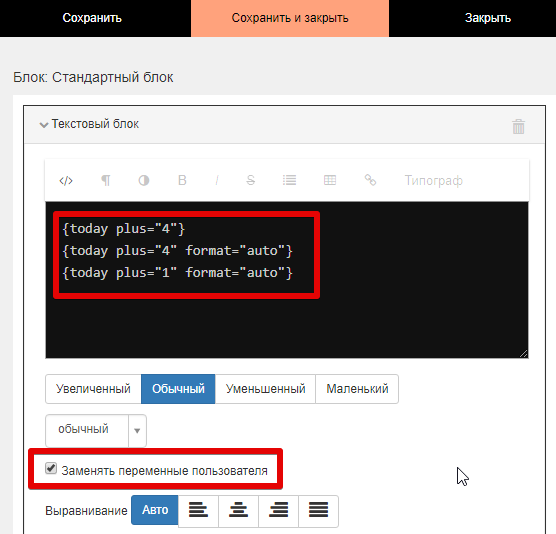The width and height of the screenshot is (556, 534).
Task: Delete the text block with the trash icon
Action: [518, 126]
